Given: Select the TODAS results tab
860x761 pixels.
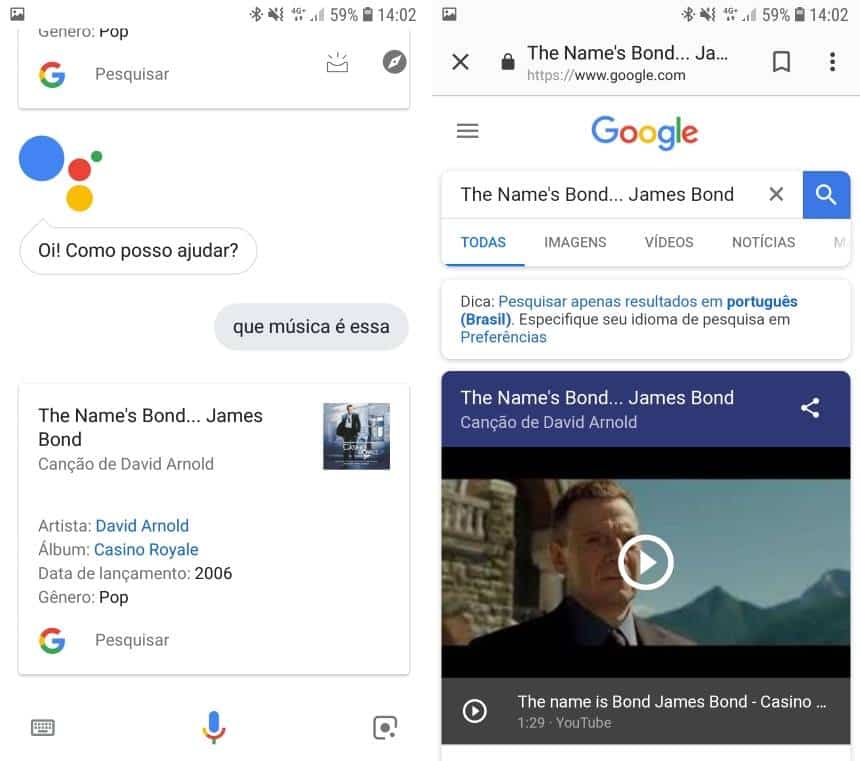Looking at the screenshot, I should coord(483,242).
